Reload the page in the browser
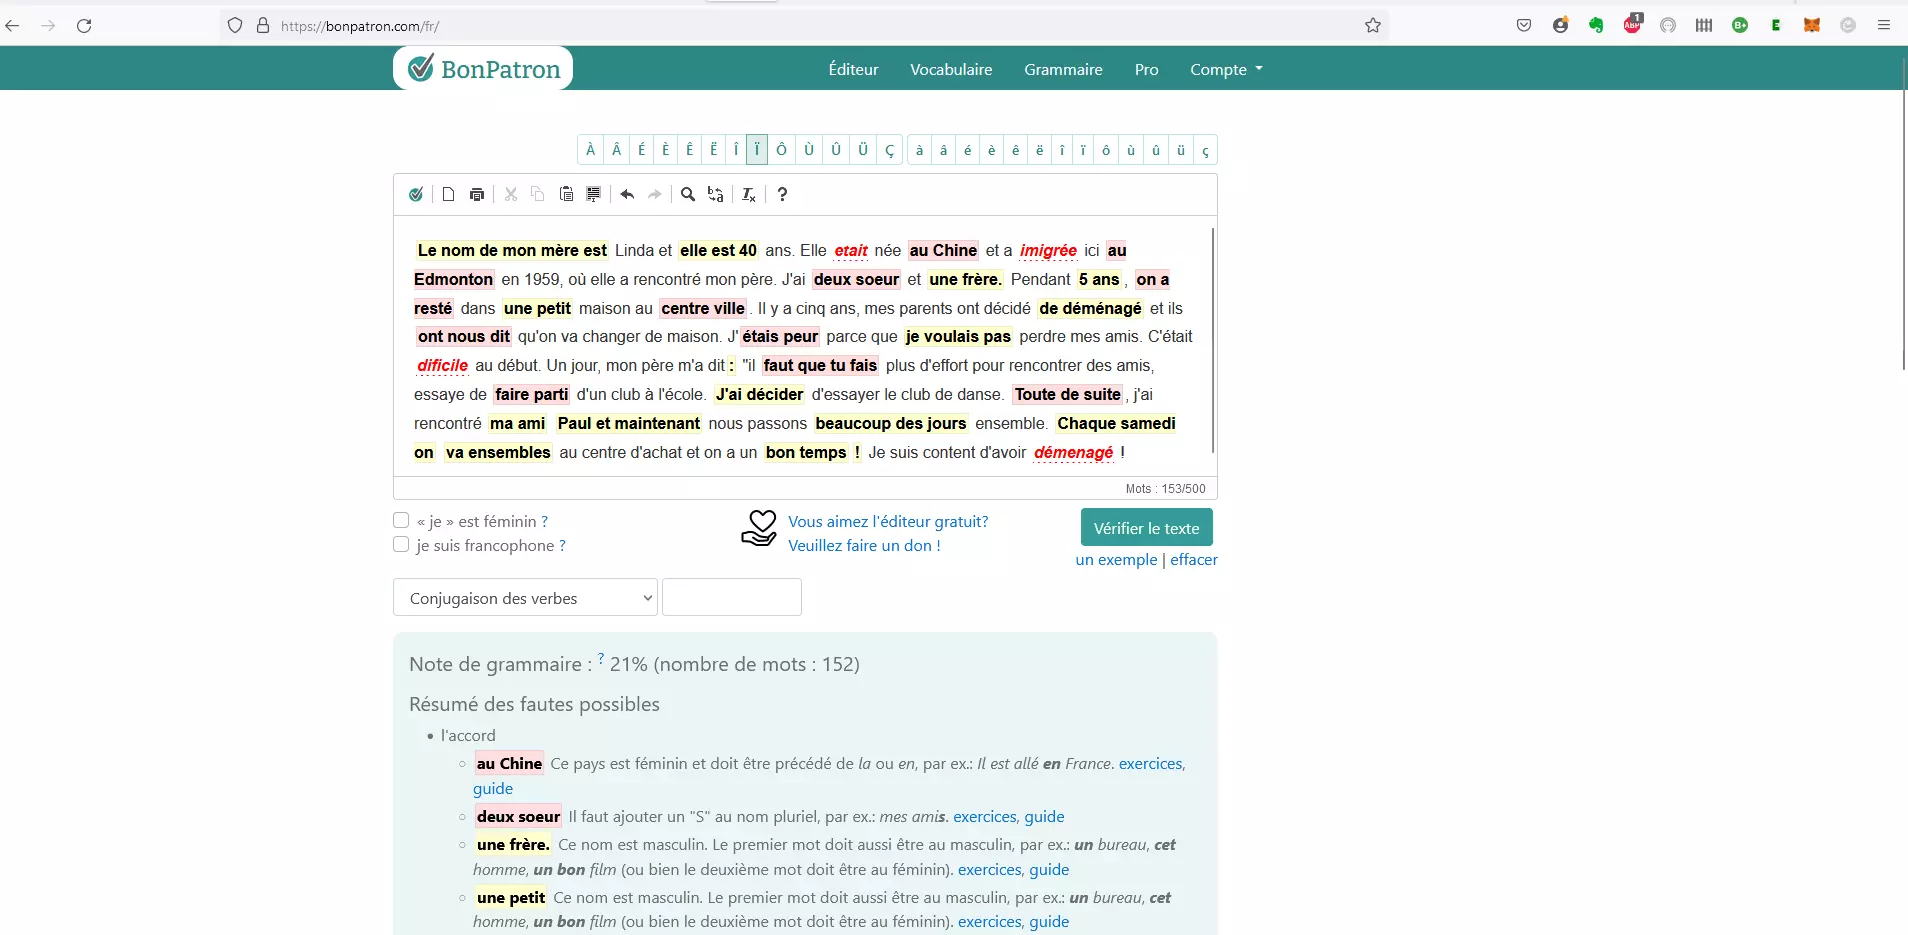Image resolution: width=1908 pixels, height=935 pixels. pyautogui.click(x=84, y=25)
